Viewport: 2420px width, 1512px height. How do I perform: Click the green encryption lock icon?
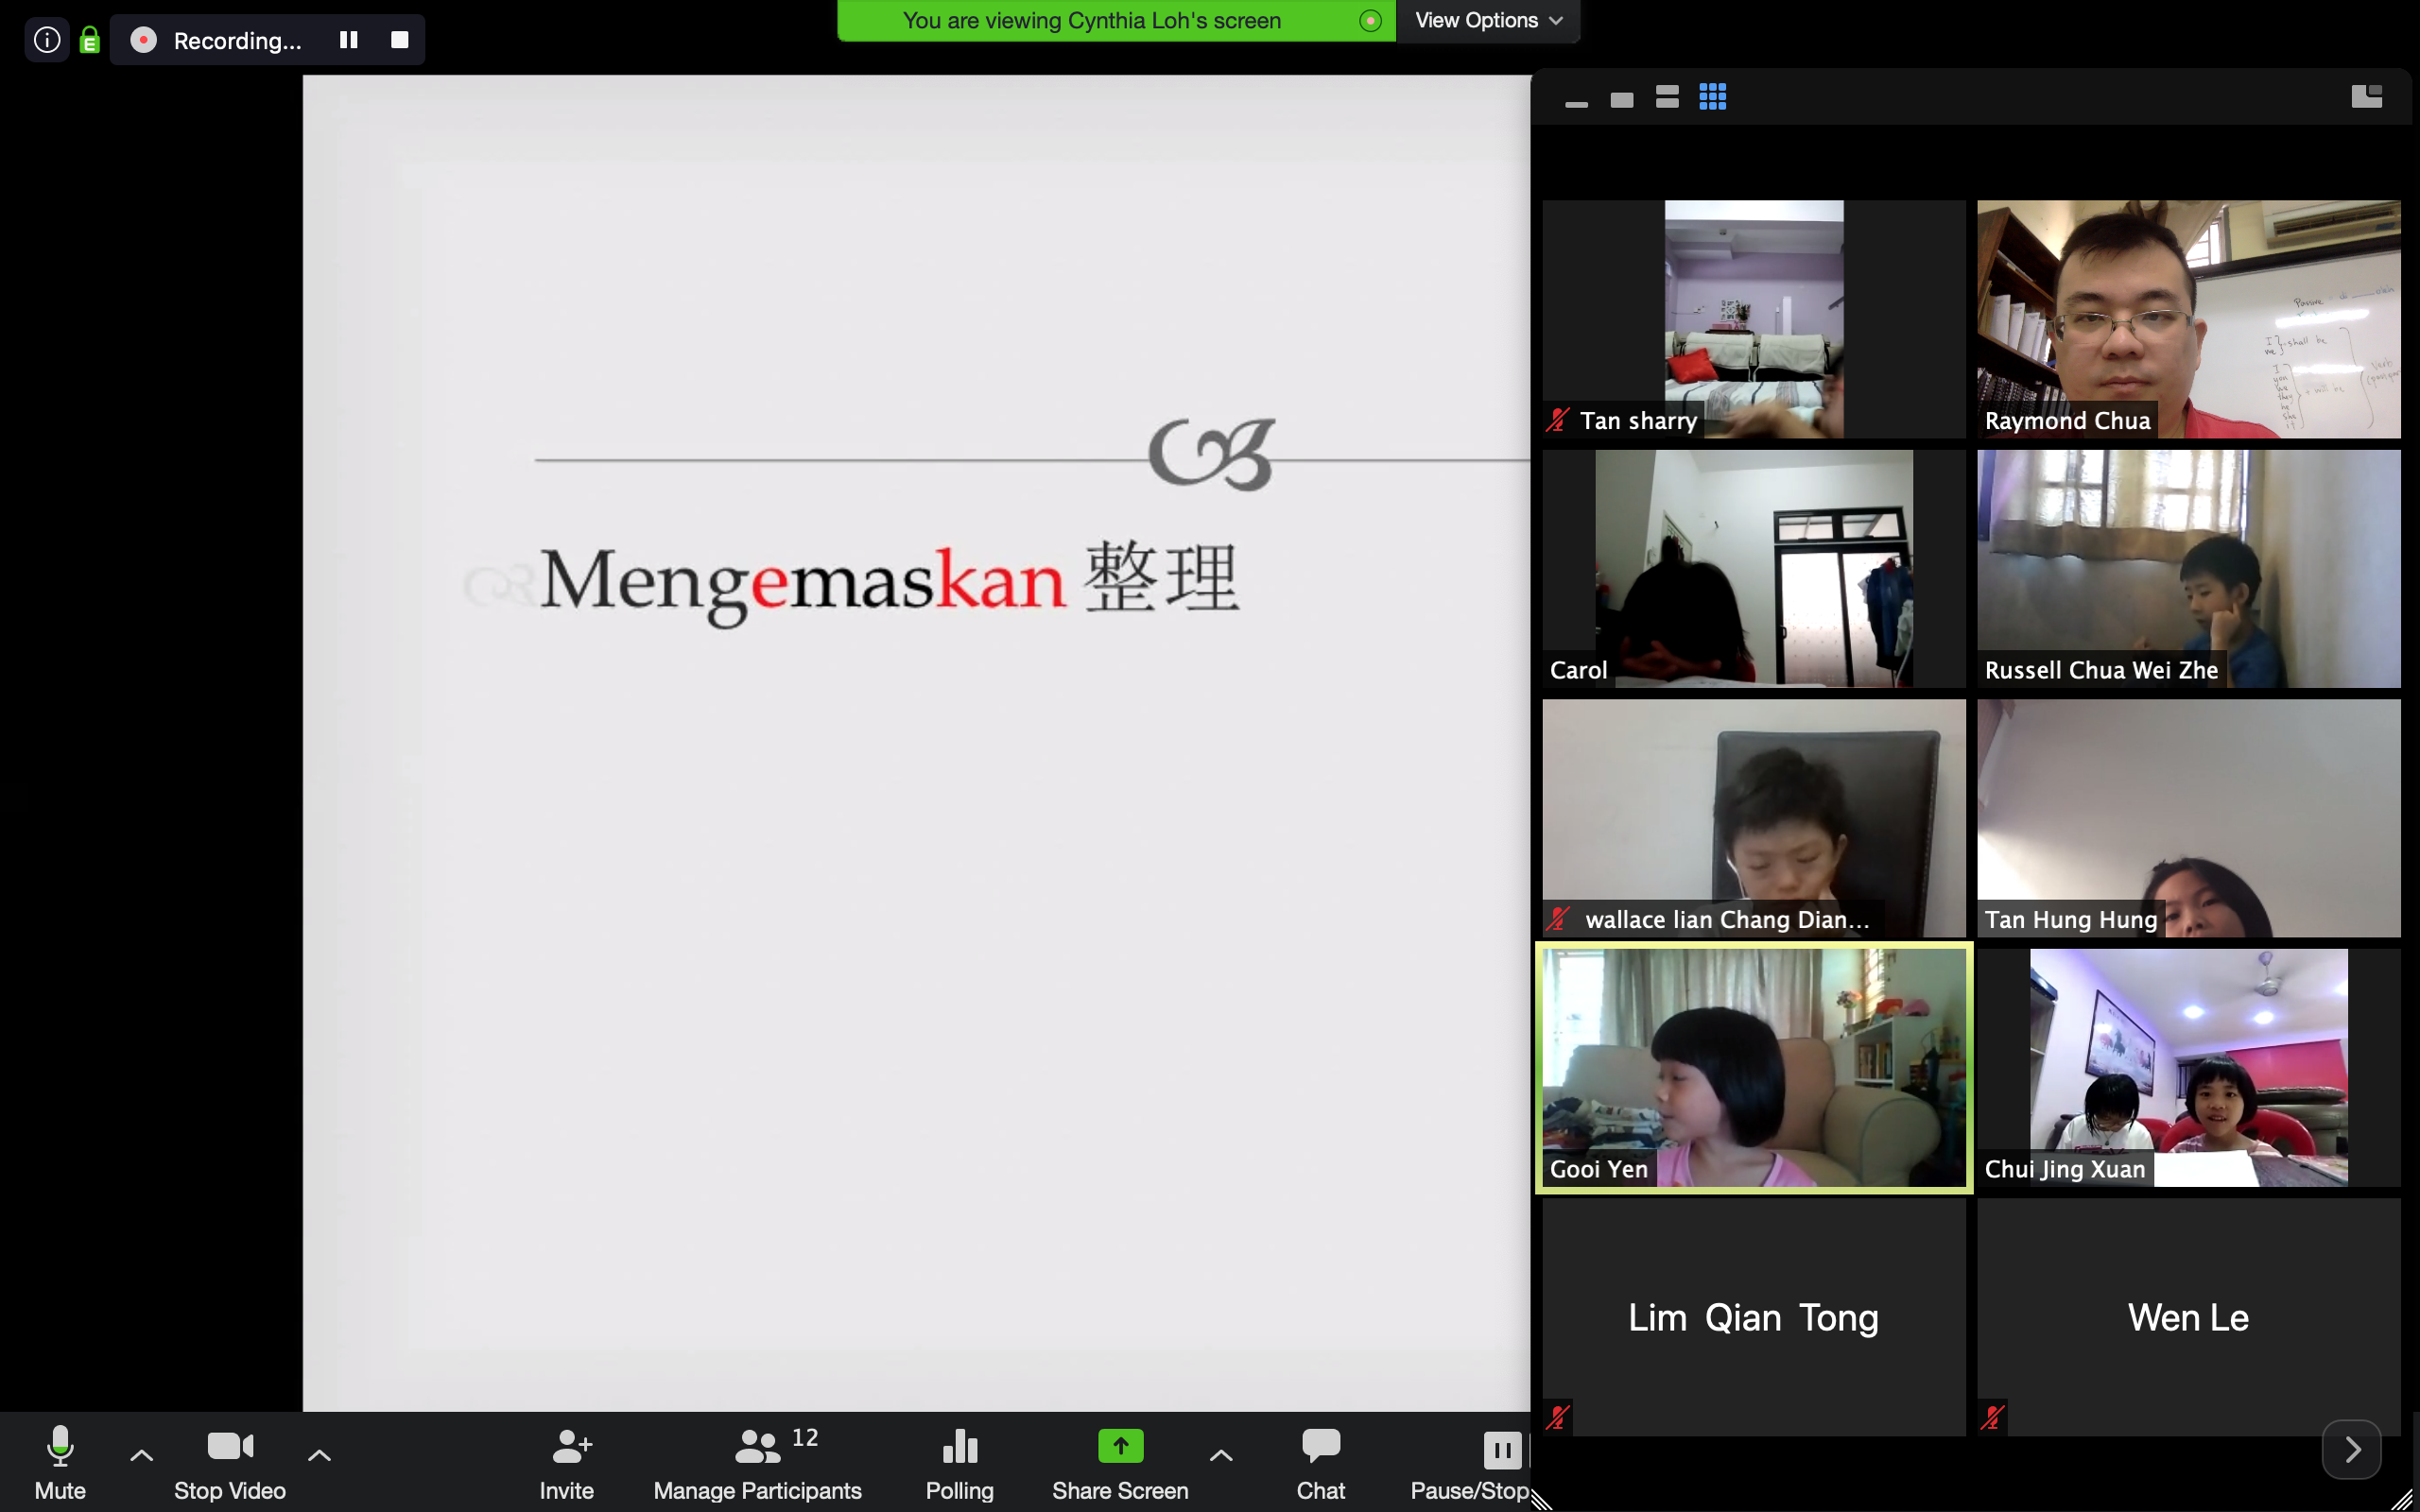(90, 40)
